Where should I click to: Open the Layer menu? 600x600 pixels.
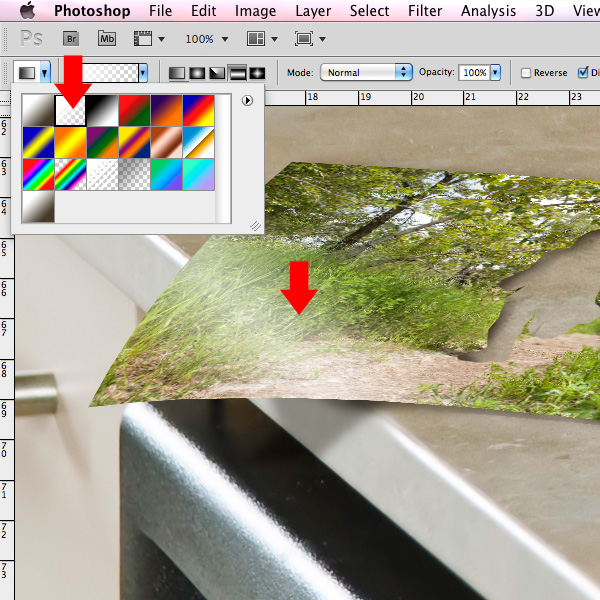(313, 11)
